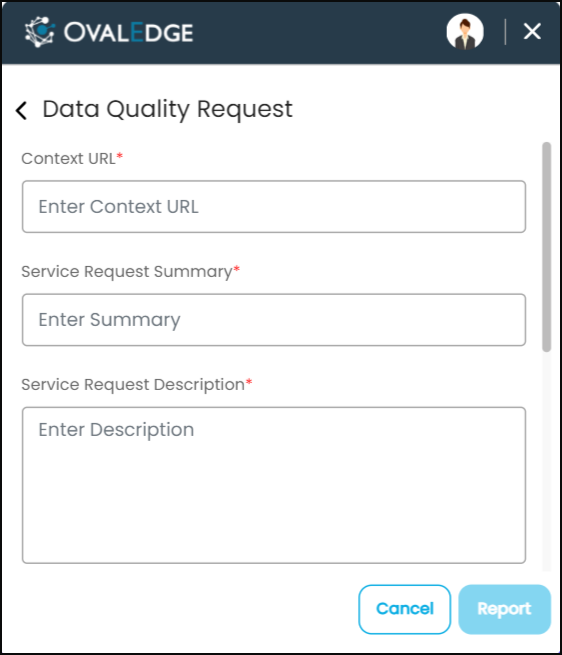
Task: Focus the Enter Context URL input
Action: click(274, 207)
